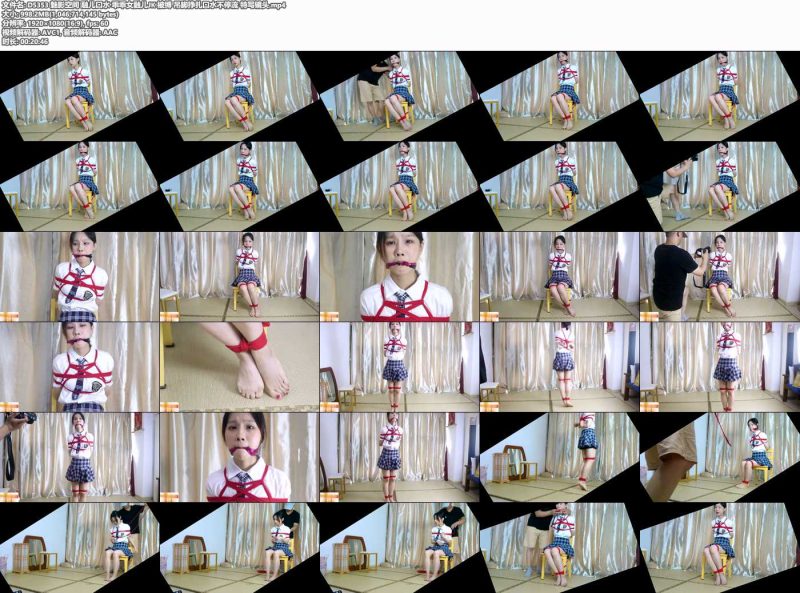
Task: Select the tilted fifth-row thumbnail with red rope
Action: (x=720, y=457)
